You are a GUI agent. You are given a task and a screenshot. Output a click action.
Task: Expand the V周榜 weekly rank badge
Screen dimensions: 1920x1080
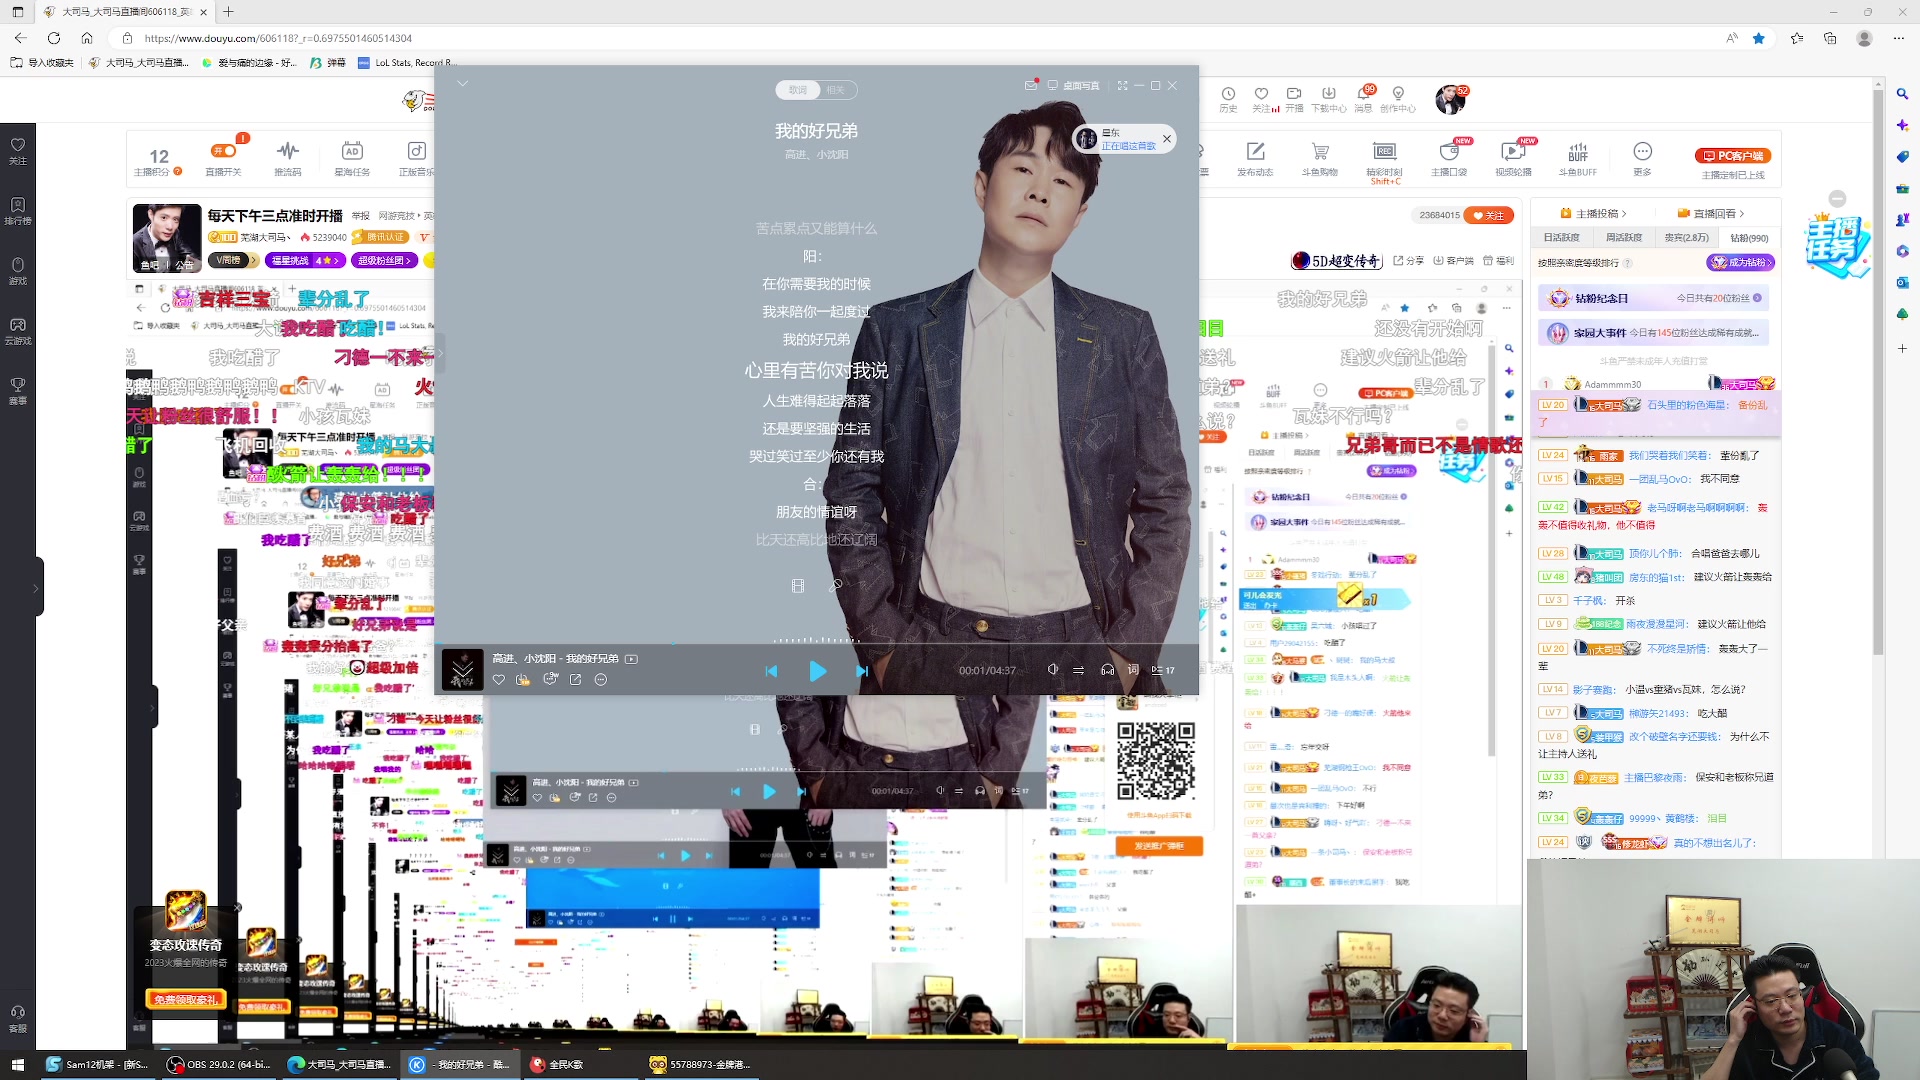click(x=234, y=260)
